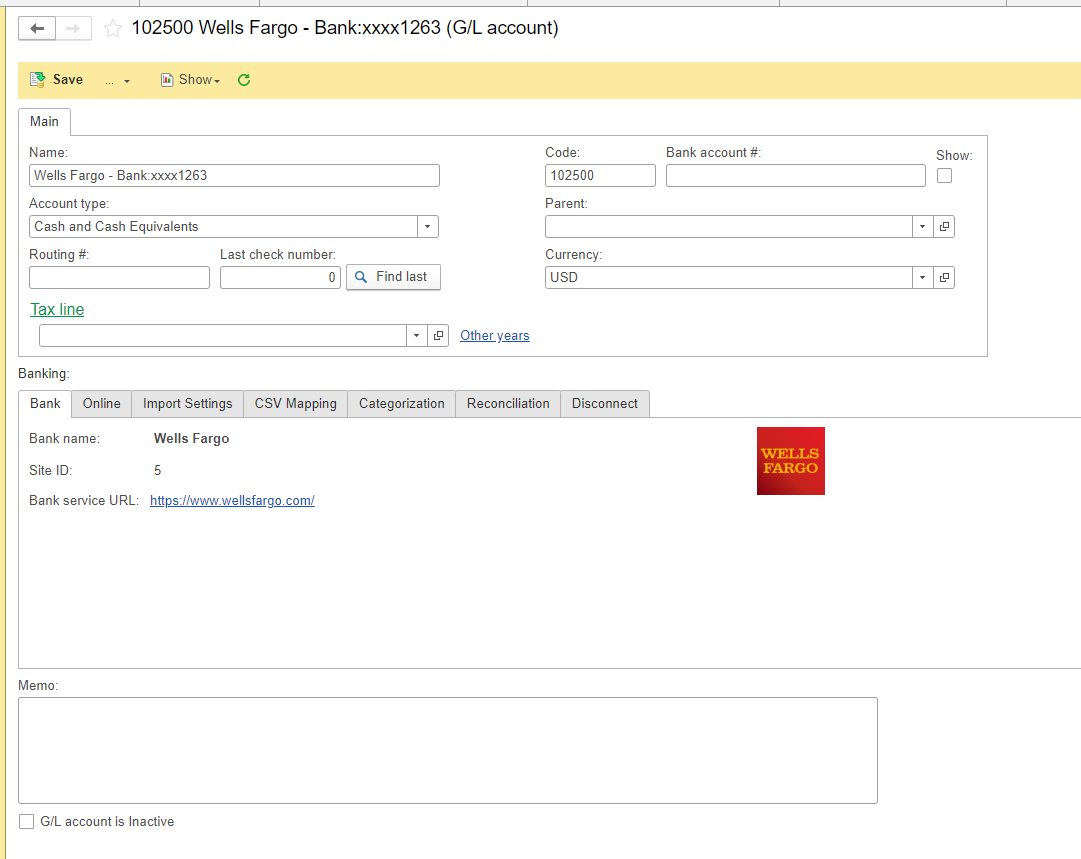Click the Routing # field
1081x859 pixels.
pos(119,278)
